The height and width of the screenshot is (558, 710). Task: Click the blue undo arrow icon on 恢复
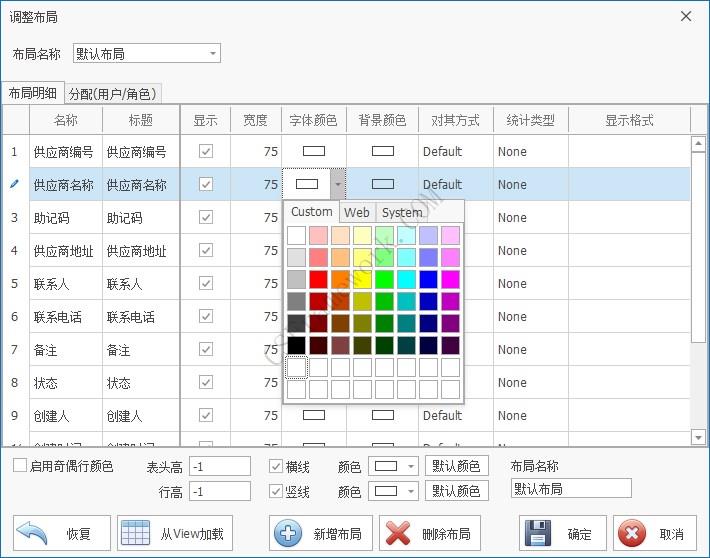click(32, 533)
